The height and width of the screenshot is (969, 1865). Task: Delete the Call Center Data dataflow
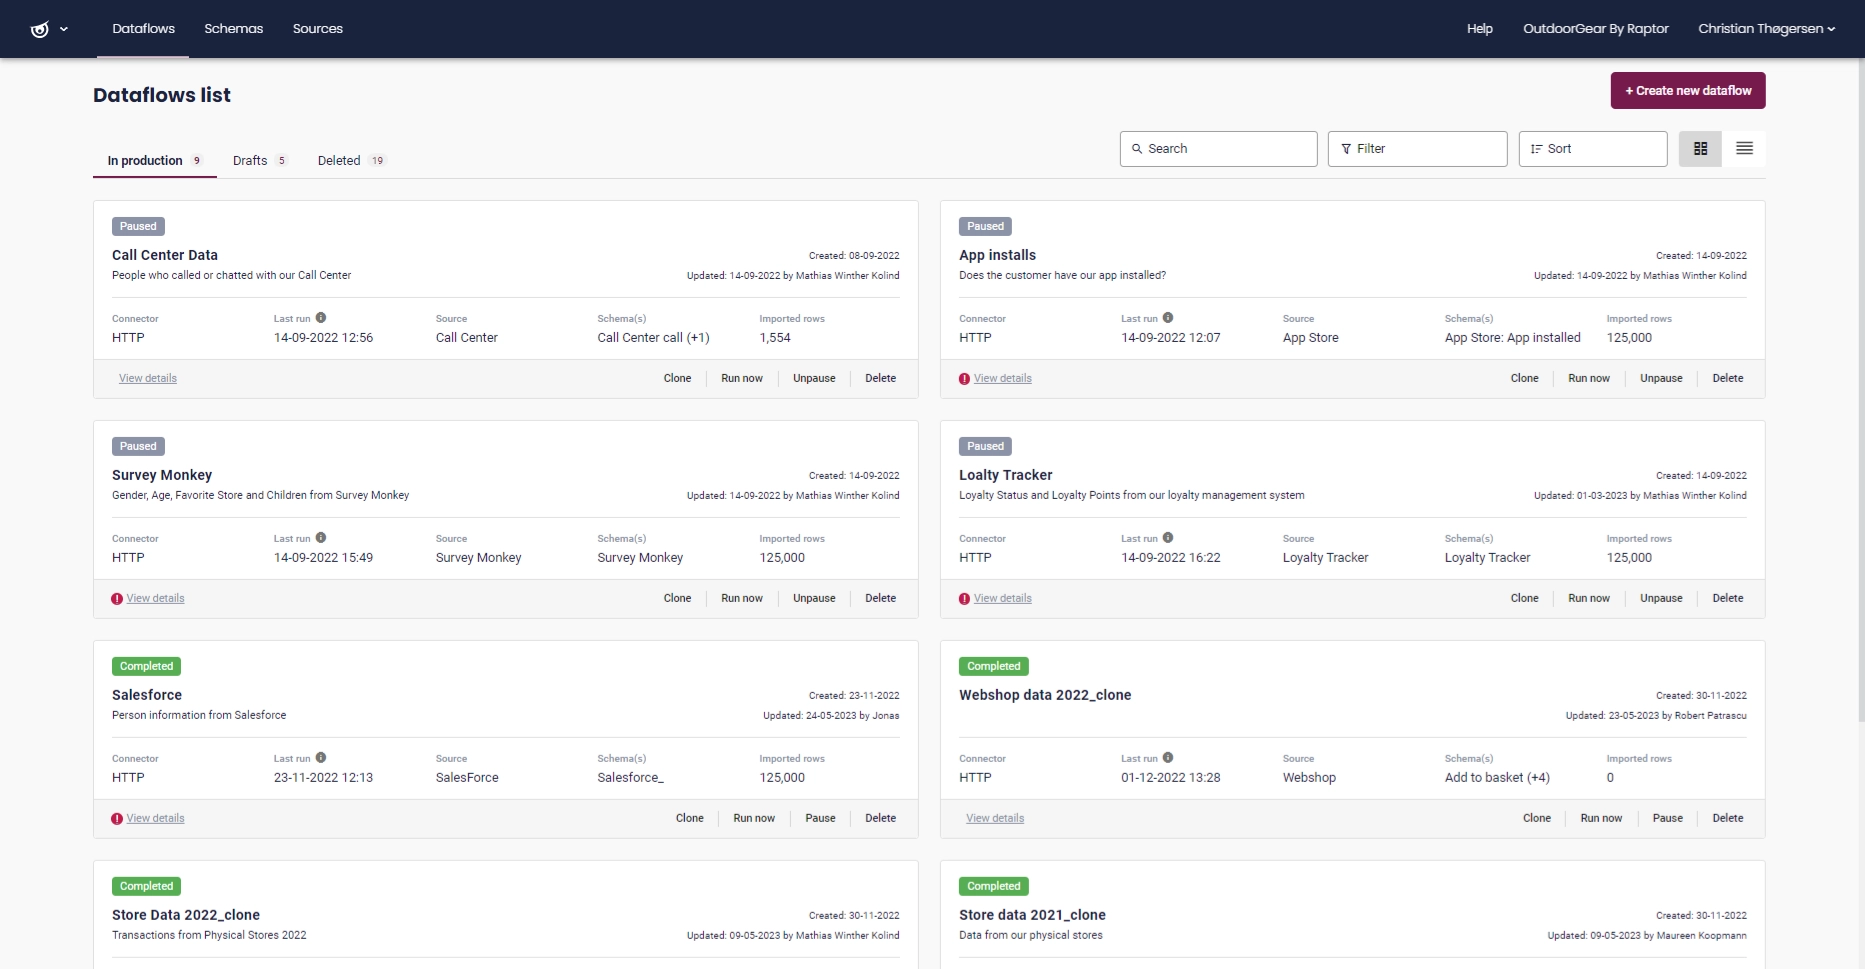click(x=880, y=379)
